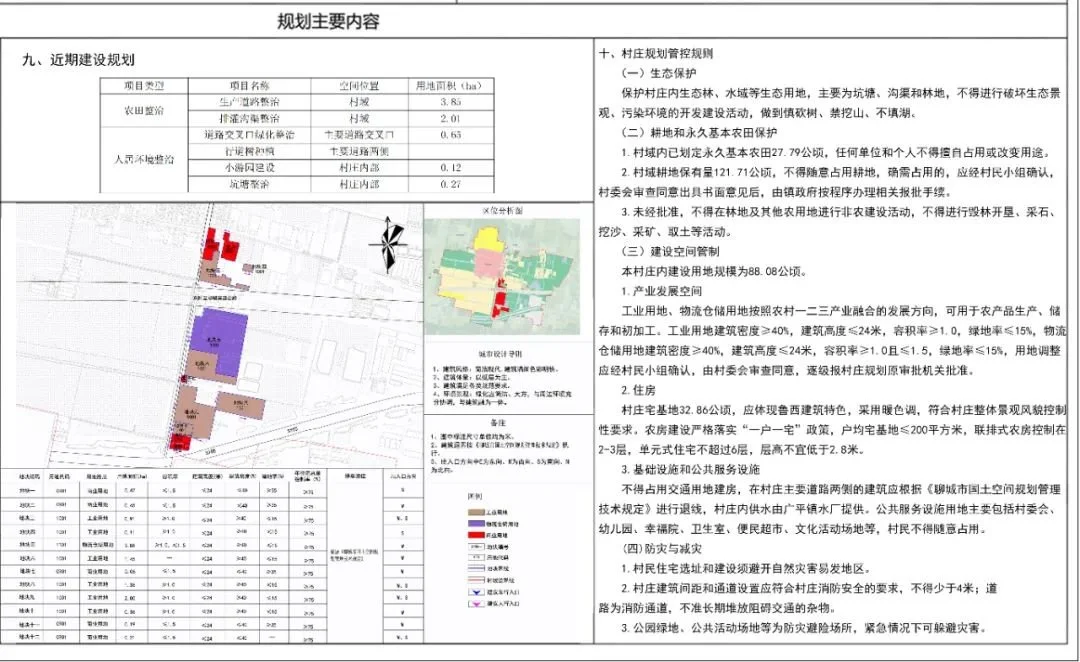
Task: Click the item heading '3.基础设施和公共服务设施'
Action: [690, 470]
